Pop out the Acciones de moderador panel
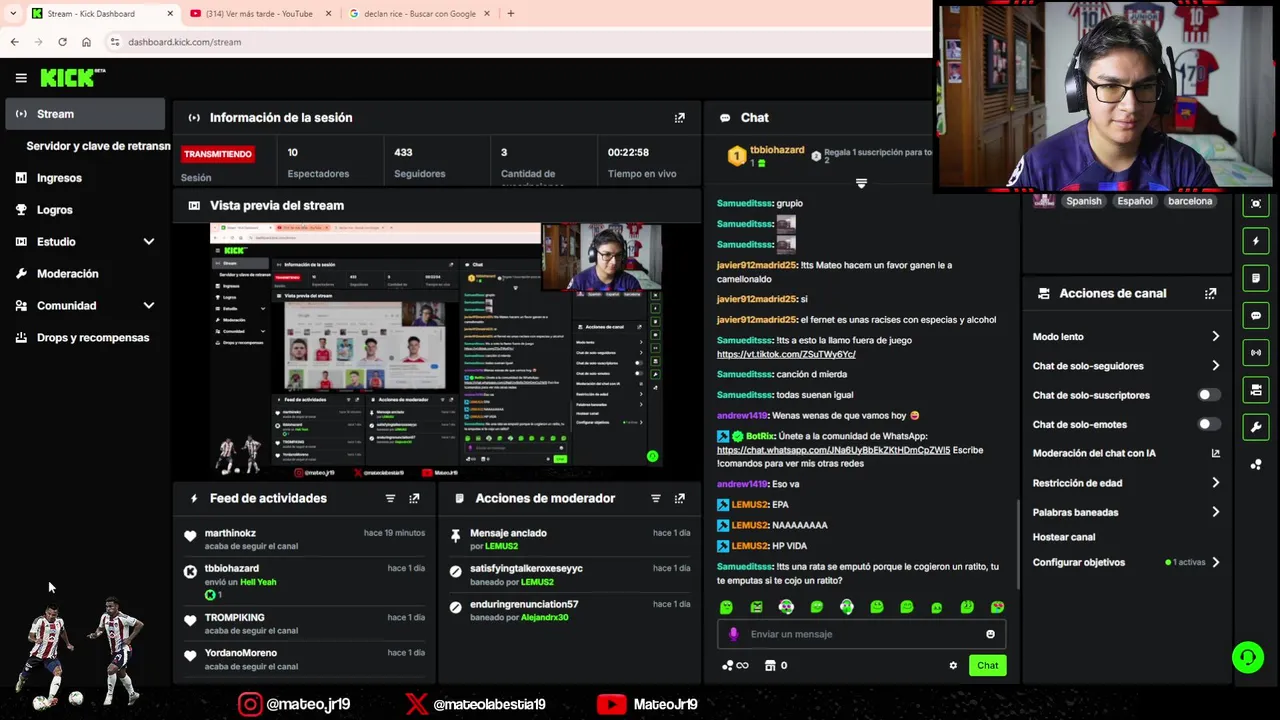This screenshot has height=720, width=1280. click(x=680, y=498)
